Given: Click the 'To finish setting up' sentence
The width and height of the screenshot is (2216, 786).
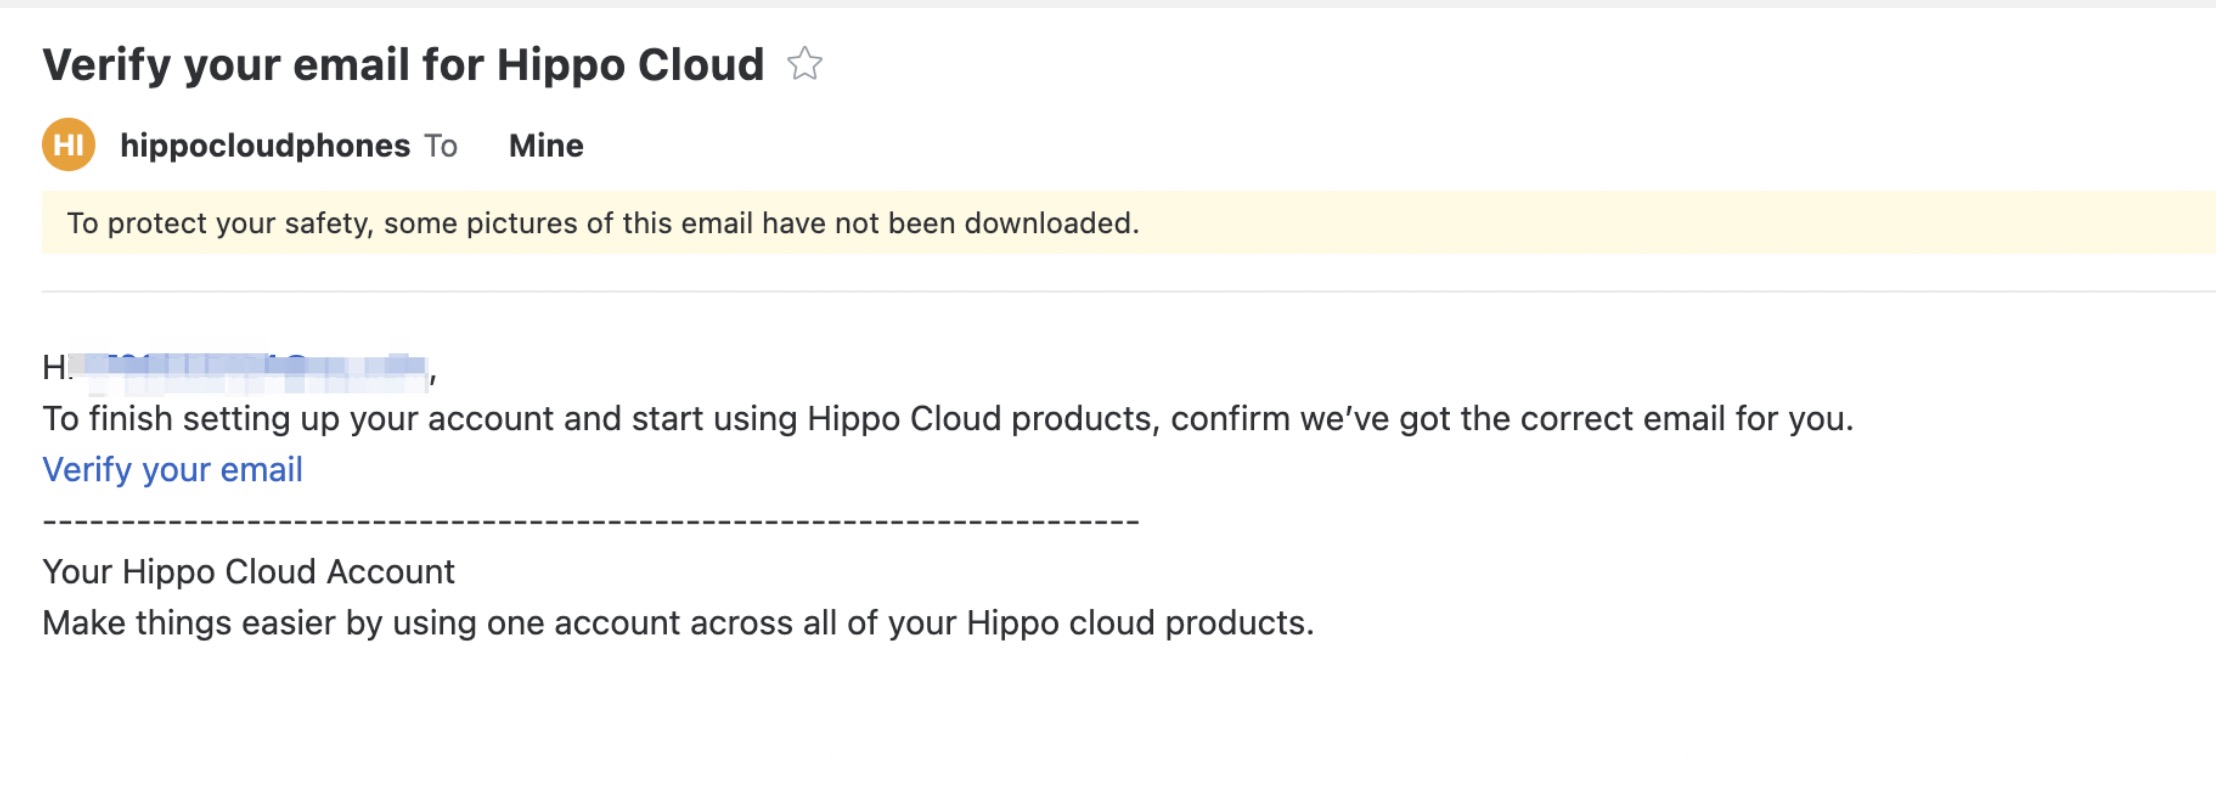Looking at the screenshot, I should point(948,418).
